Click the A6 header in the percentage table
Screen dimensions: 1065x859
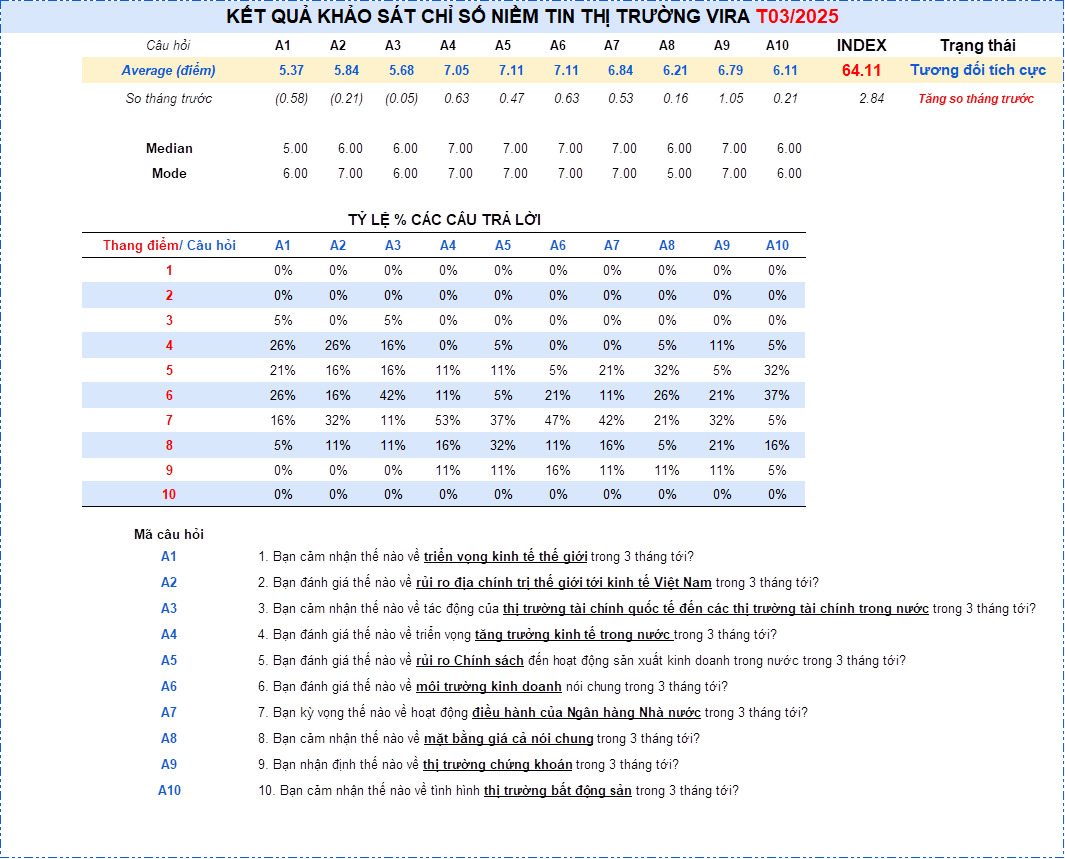(558, 246)
